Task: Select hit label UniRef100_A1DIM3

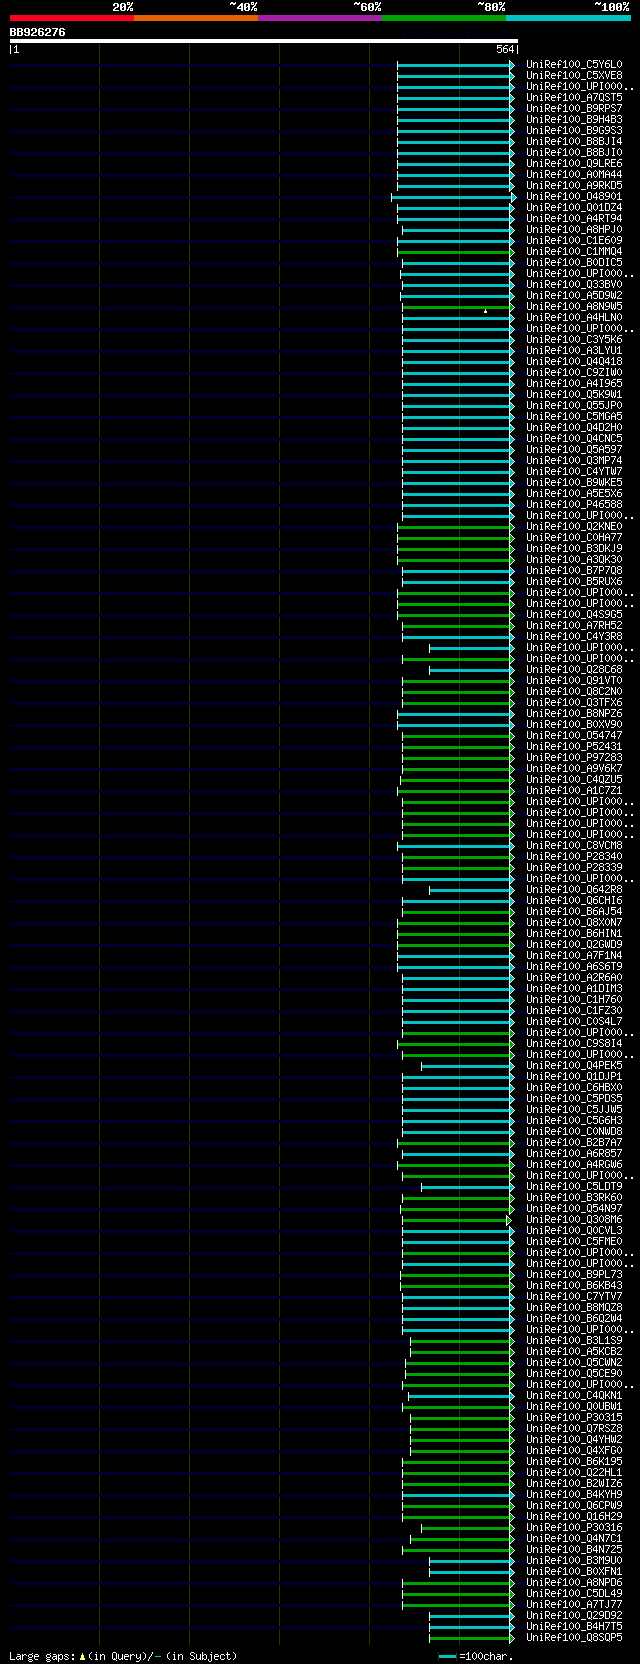Action: (x=574, y=988)
